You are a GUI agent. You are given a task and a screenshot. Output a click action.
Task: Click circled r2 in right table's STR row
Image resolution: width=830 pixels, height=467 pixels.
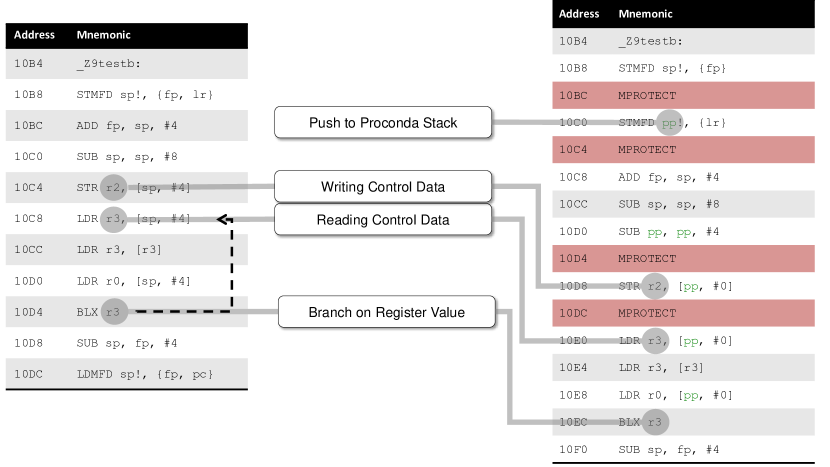pos(656,286)
